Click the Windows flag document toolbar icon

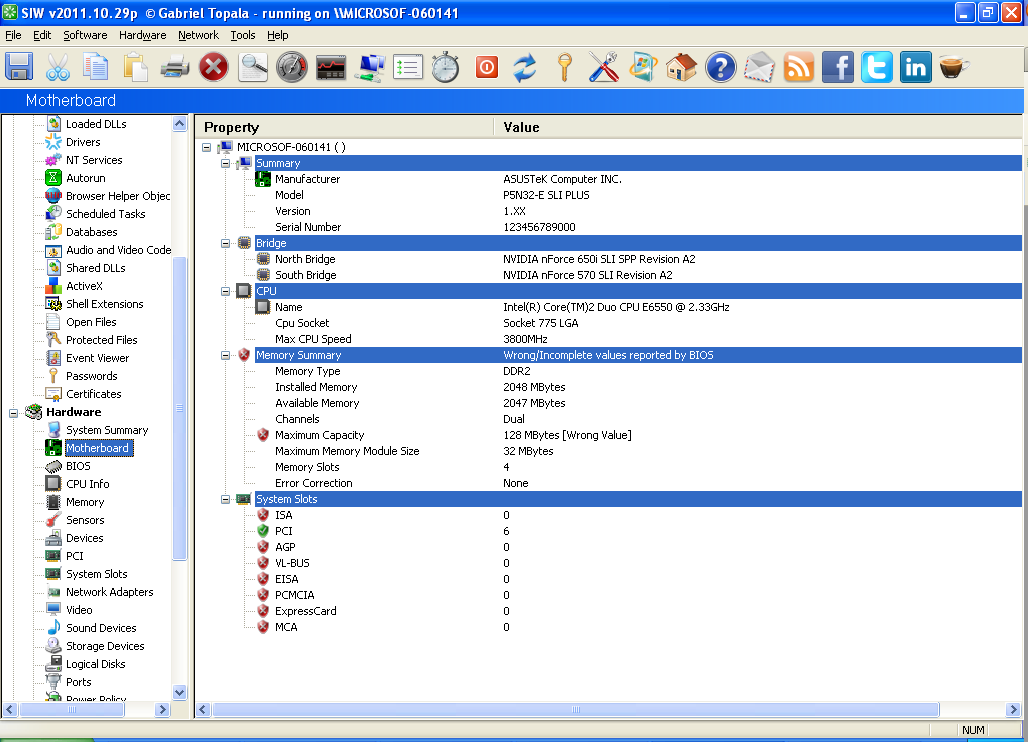[x=643, y=67]
